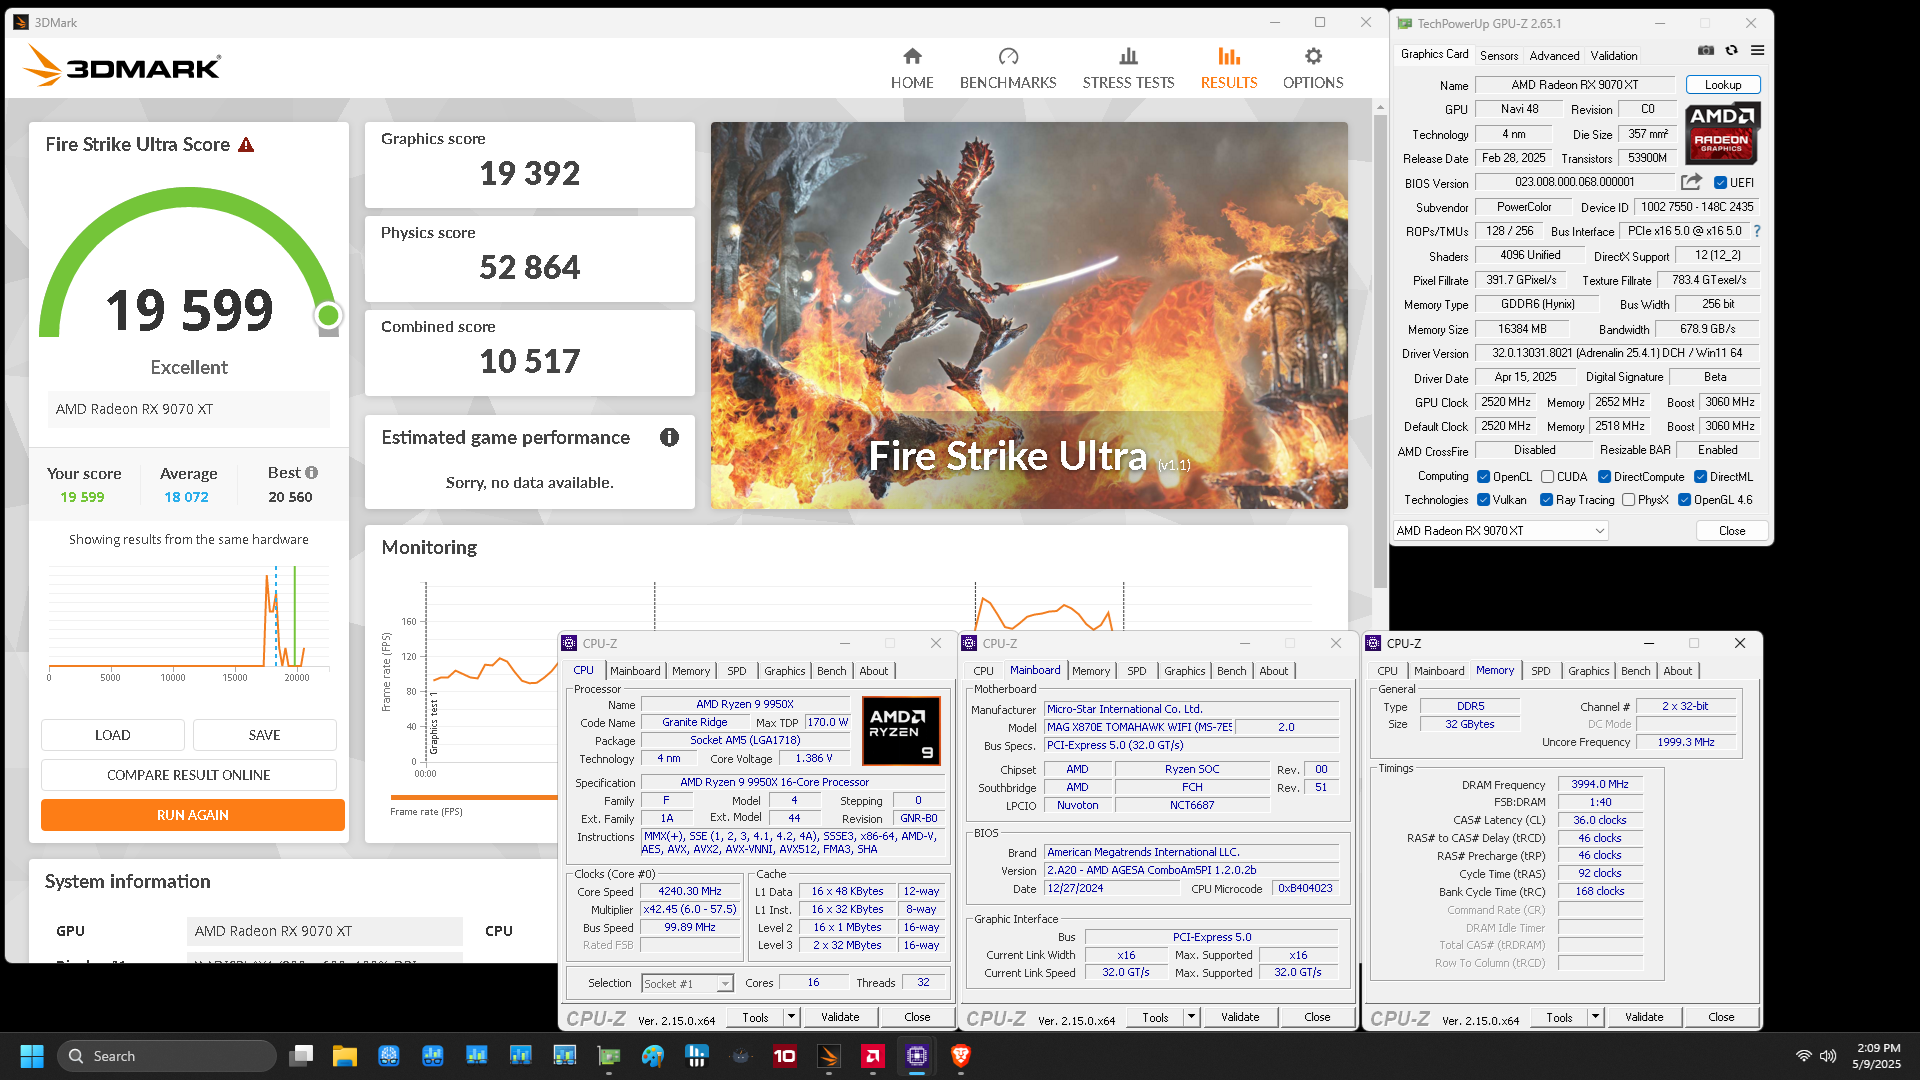Screen dimensions: 1920x1080
Task: Switch to the Validation tab in GPU-Z
Action: tap(1614, 56)
